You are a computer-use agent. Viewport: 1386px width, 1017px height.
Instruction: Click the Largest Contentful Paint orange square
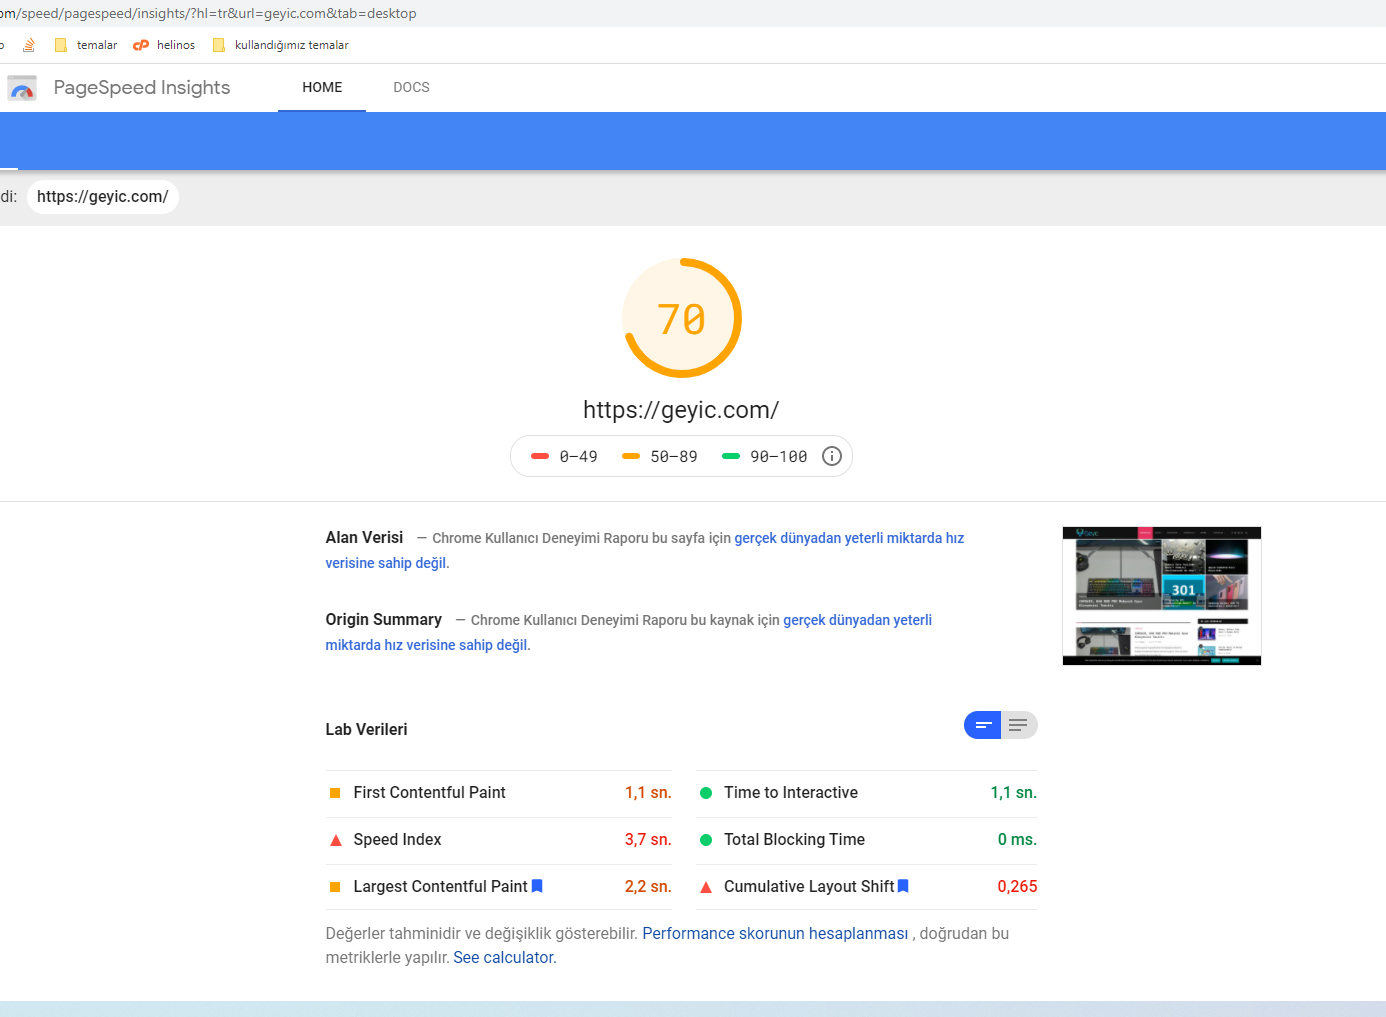pos(335,887)
